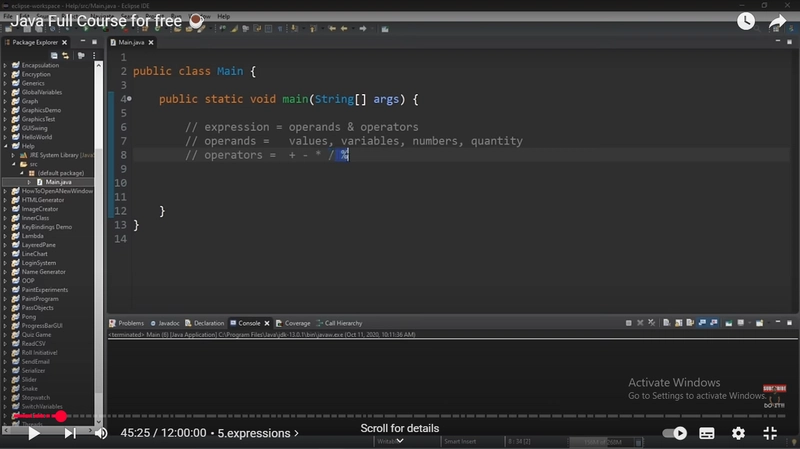
Task: Expand the Lambda project tree node
Action: pyautogui.click(x=5, y=236)
